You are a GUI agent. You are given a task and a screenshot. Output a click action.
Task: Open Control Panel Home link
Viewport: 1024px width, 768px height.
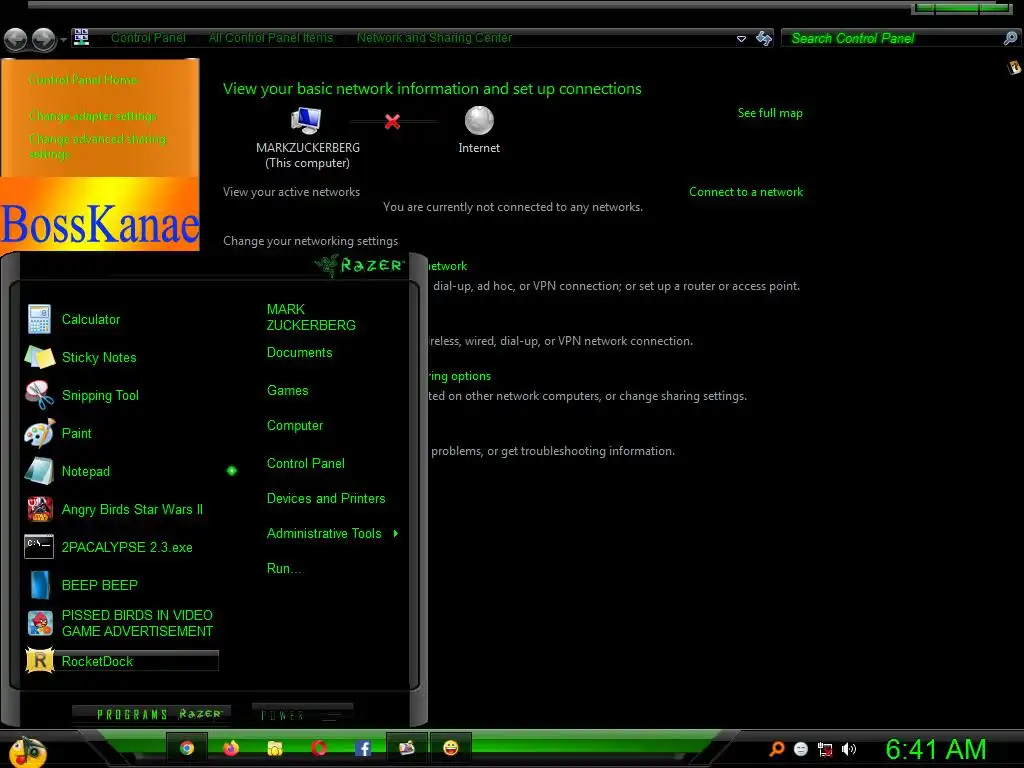click(83, 80)
